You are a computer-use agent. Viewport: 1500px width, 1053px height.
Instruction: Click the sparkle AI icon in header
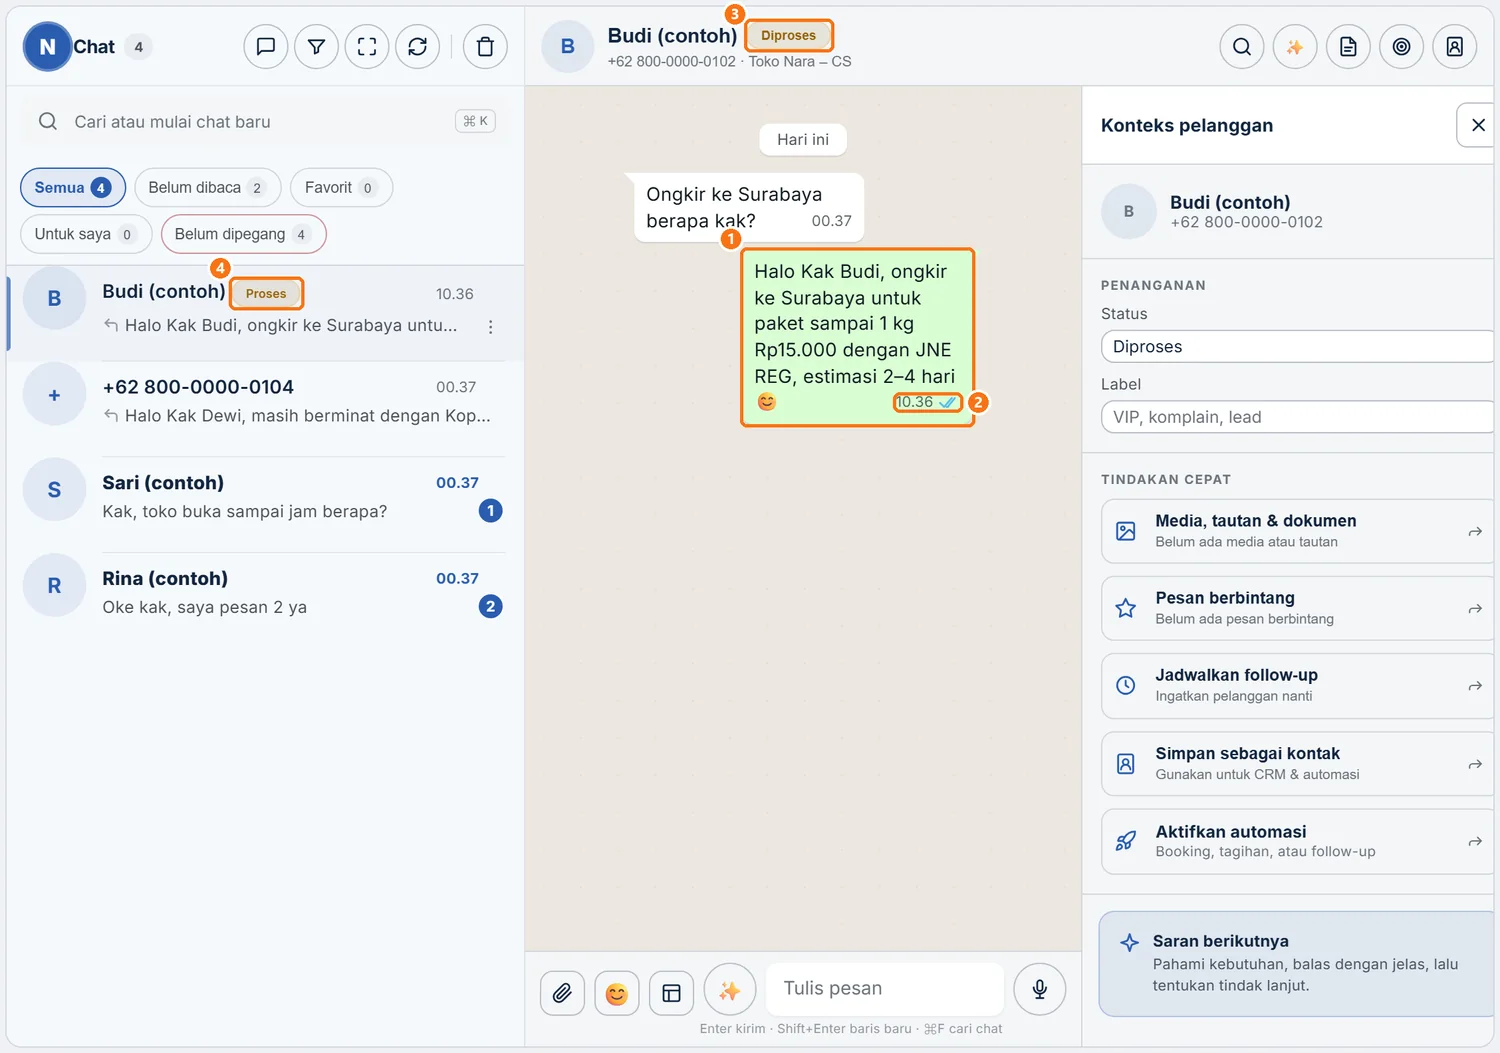[1295, 46]
